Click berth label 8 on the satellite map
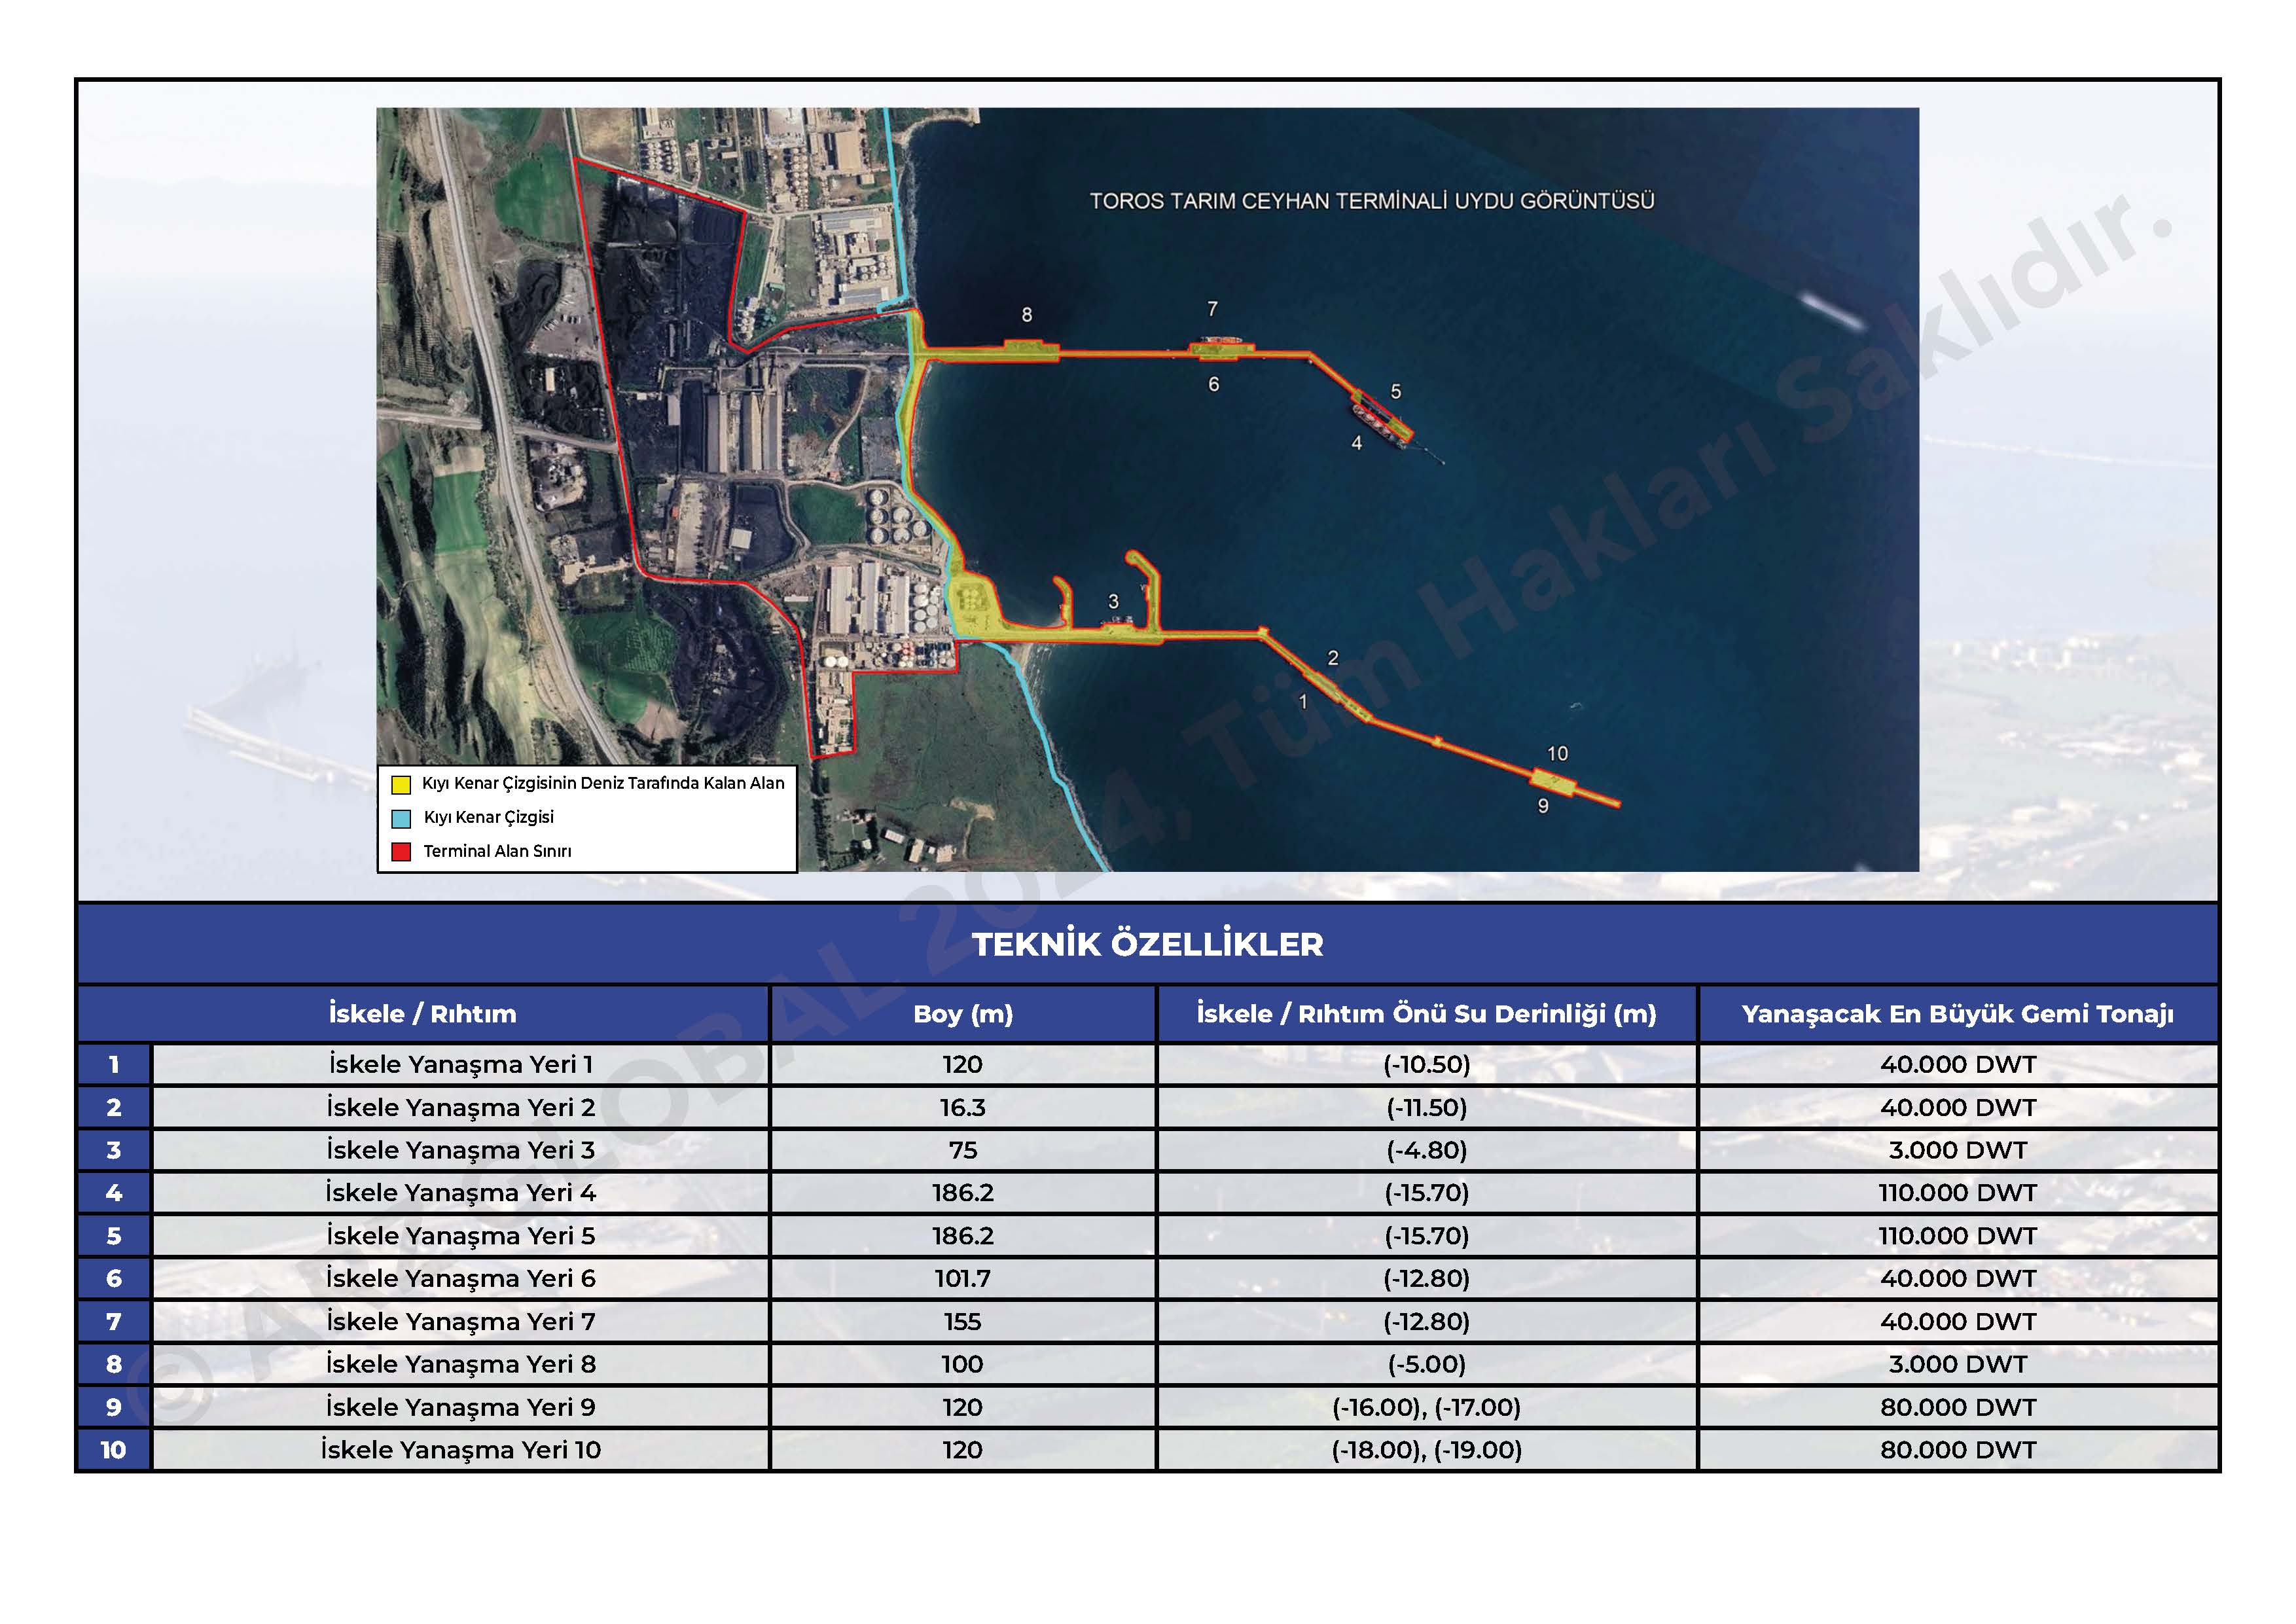This screenshot has width=2296, height=1624. coord(1027,315)
